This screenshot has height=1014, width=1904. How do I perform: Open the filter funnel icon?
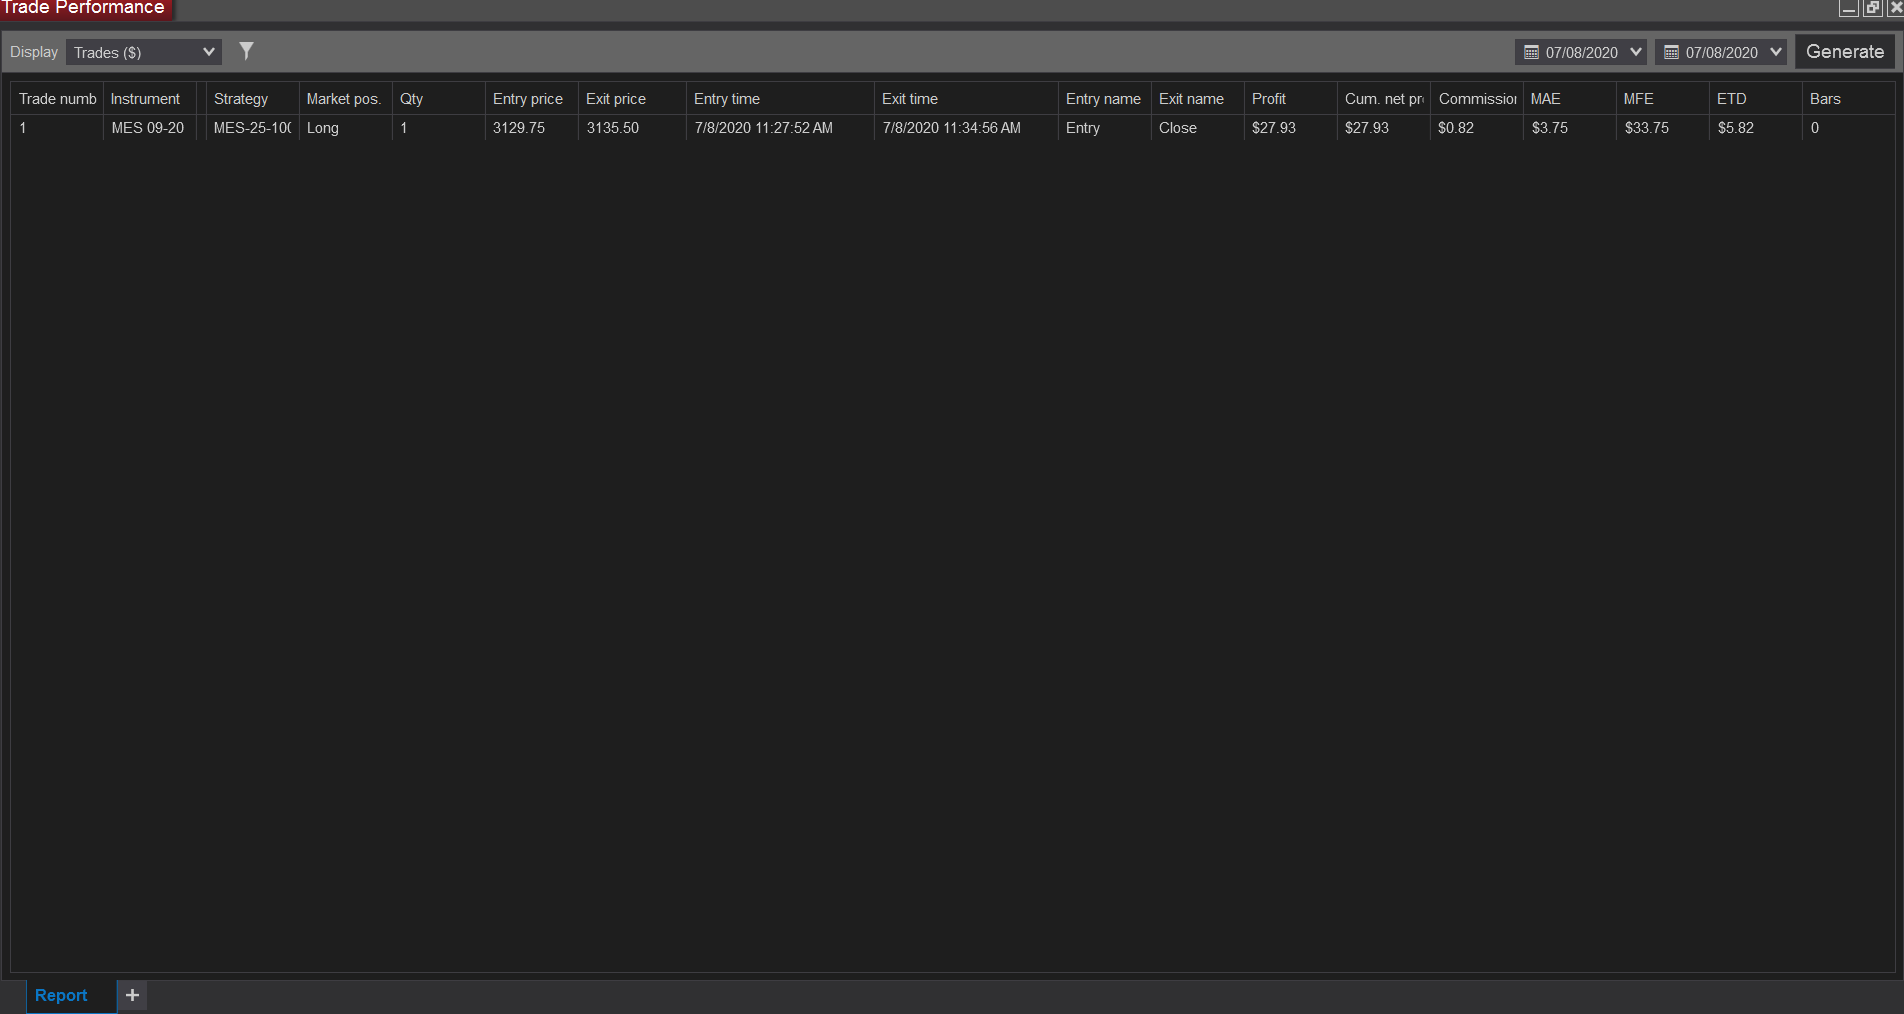coord(246,51)
